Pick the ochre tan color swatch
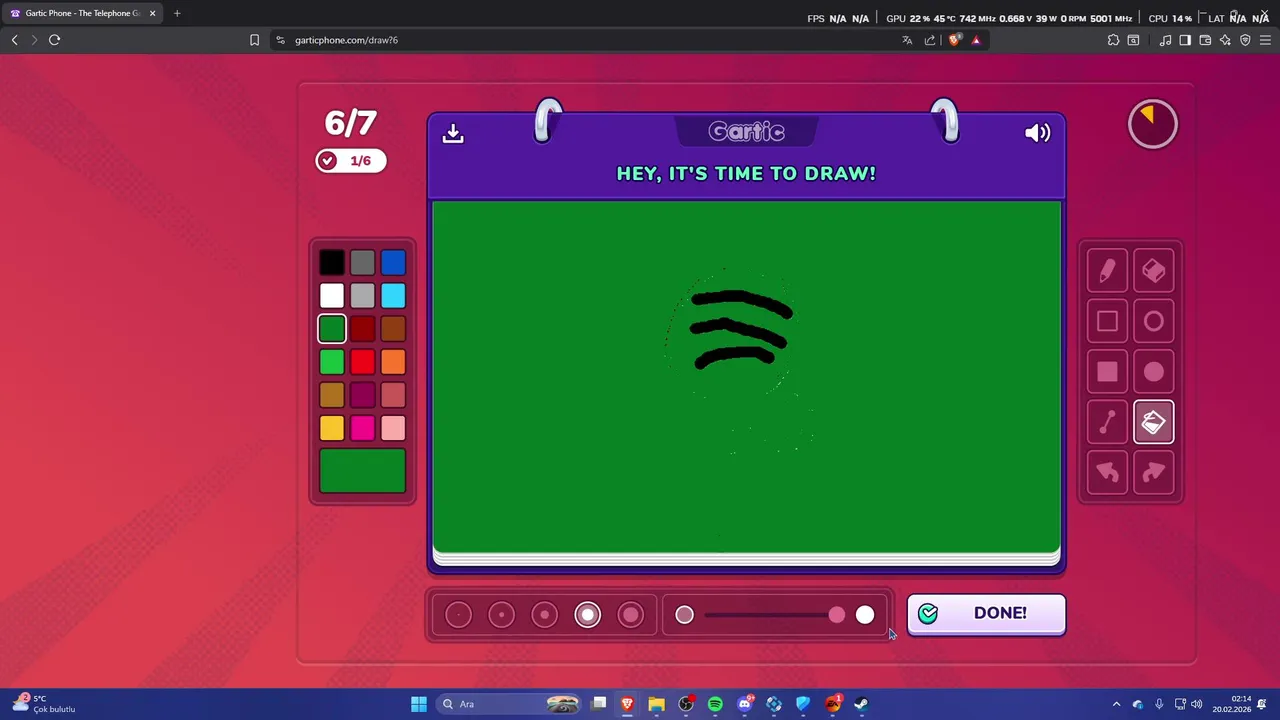Image resolution: width=1280 pixels, height=720 pixels. [332, 395]
